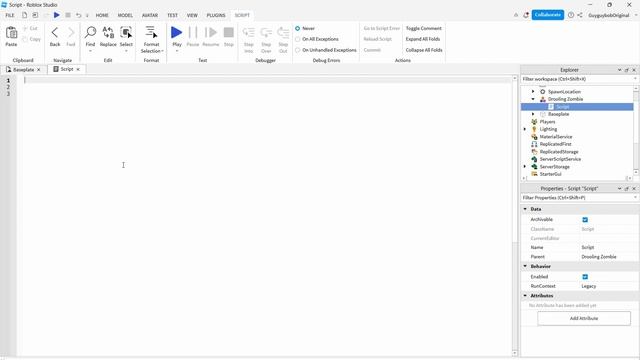The height and width of the screenshot is (360, 640).
Task: Click Toggle Comment action
Action: [x=424, y=29]
